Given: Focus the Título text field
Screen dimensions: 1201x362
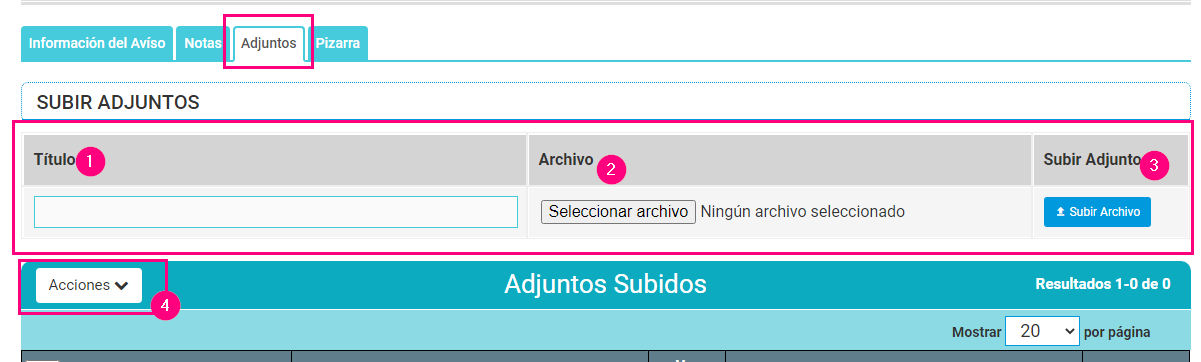Looking at the screenshot, I should pos(276,212).
